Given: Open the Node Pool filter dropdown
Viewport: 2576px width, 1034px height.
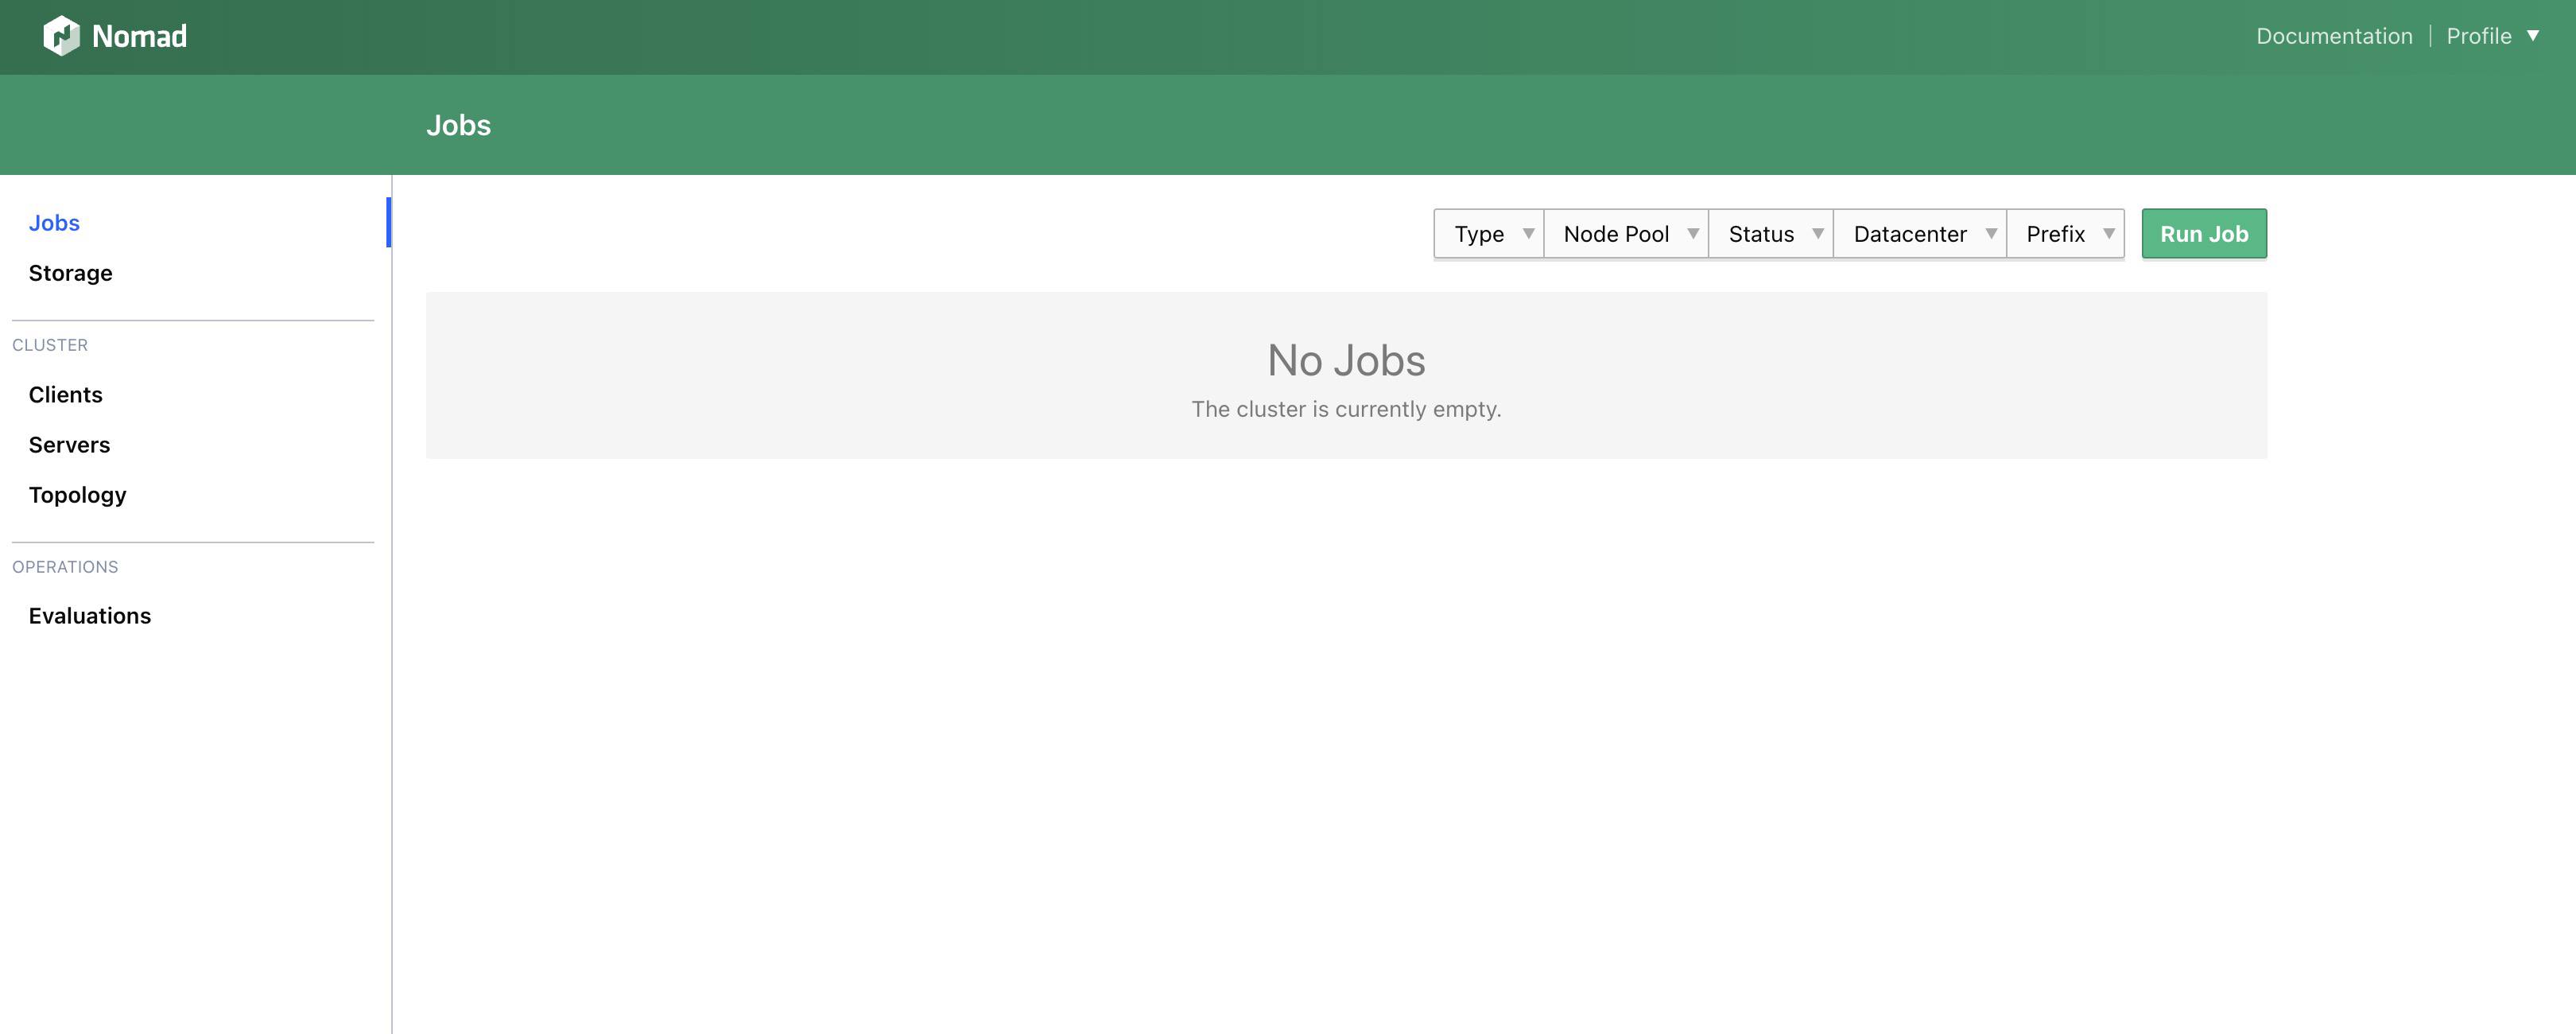Looking at the screenshot, I should click(1616, 233).
